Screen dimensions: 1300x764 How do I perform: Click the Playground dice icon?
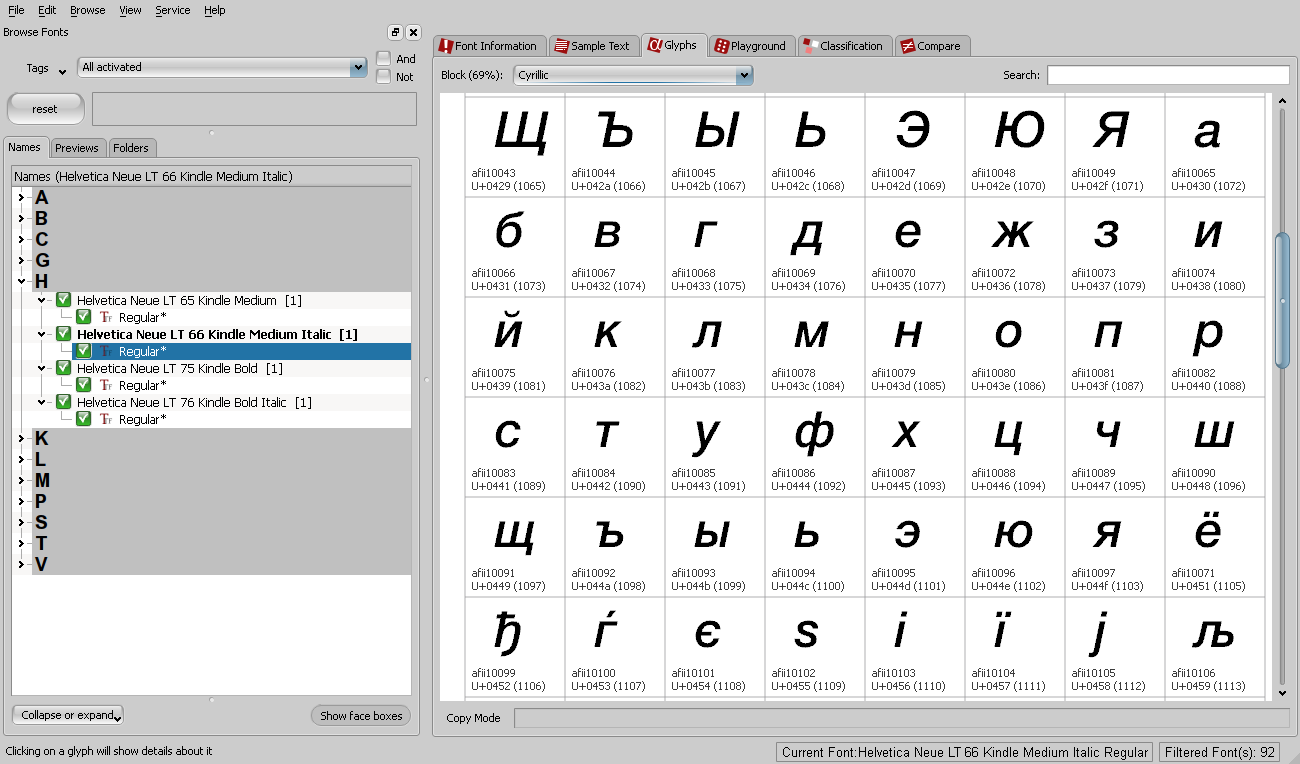click(721, 46)
